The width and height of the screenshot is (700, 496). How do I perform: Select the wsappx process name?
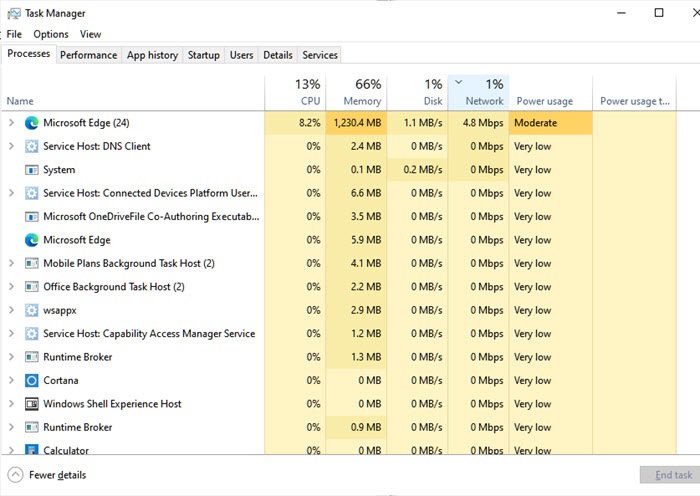coord(60,310)
